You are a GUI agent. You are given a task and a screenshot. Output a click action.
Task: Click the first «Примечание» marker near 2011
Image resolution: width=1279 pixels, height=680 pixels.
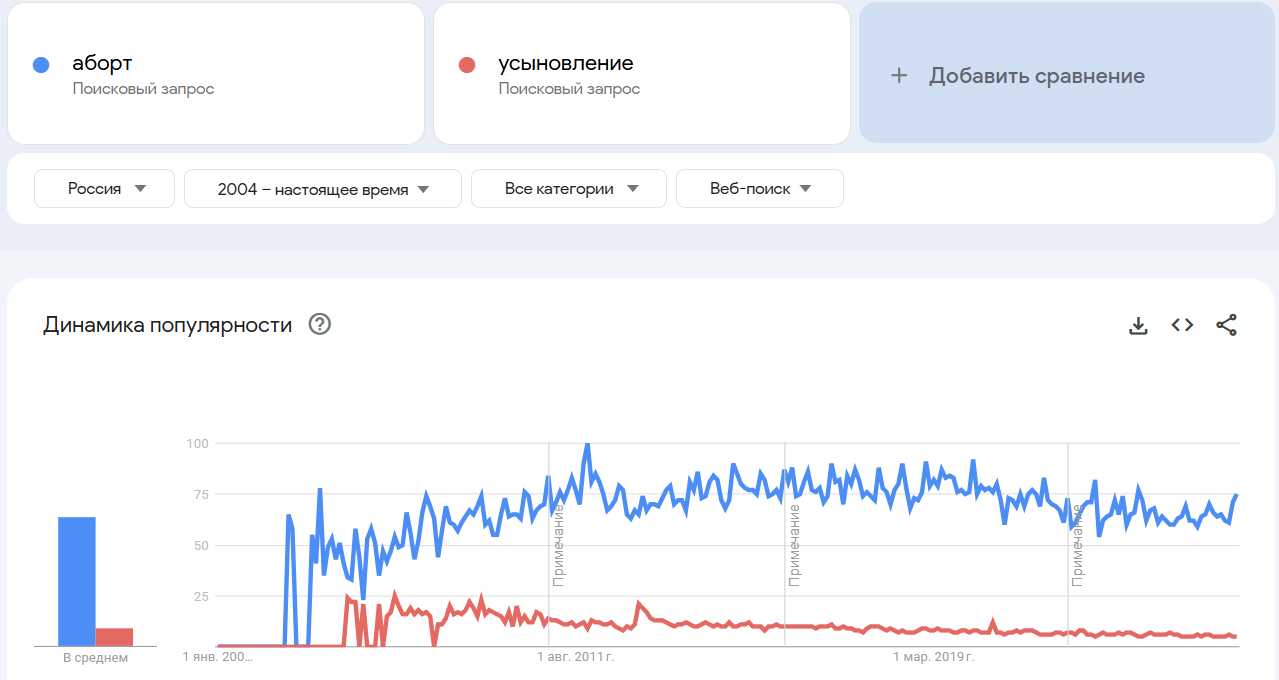point(559,545)
